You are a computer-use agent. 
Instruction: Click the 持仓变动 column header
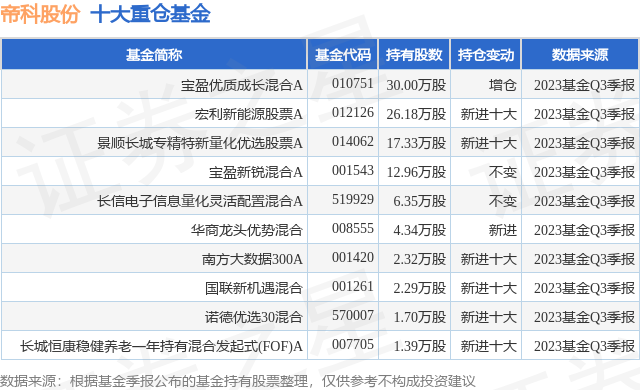(486, 55)
